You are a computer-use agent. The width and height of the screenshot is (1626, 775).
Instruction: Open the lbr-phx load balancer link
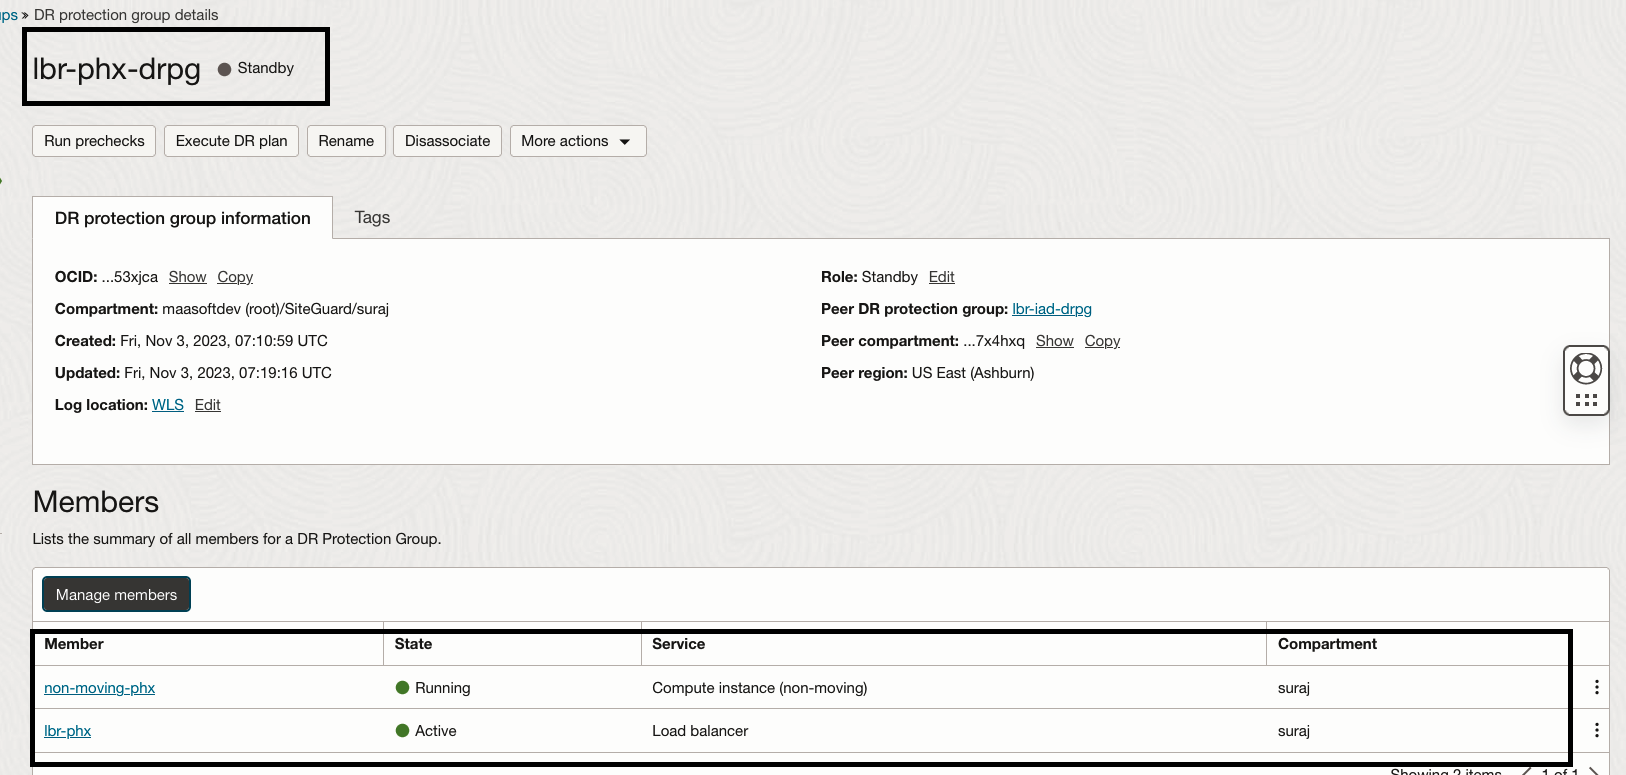(67, 731)
